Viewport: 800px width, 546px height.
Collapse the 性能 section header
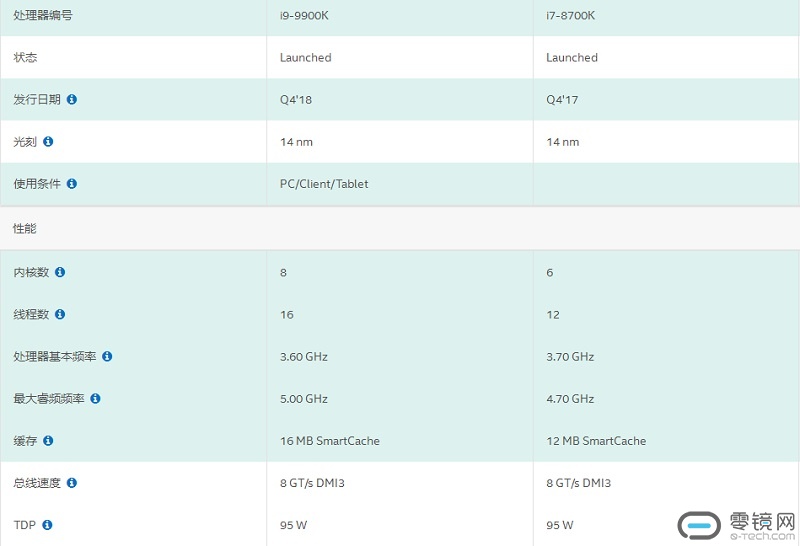(x=400, y=228)
